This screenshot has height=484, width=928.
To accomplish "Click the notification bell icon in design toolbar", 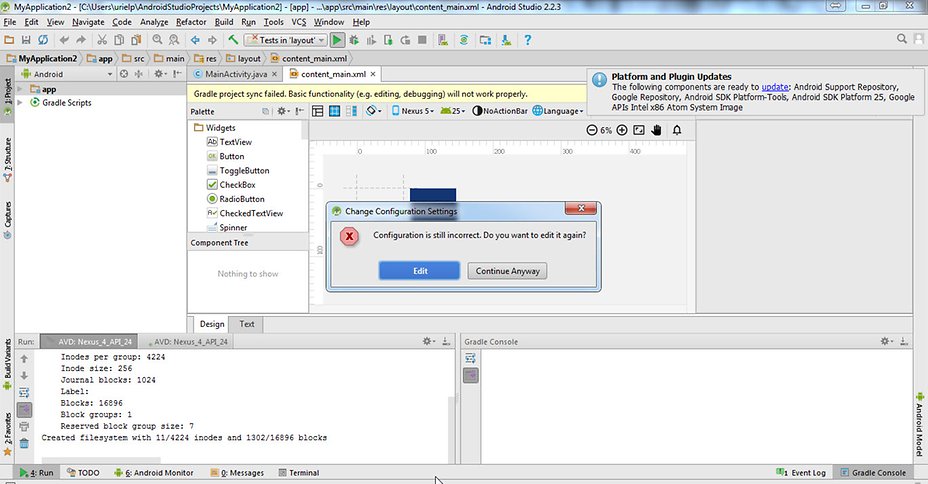I will pyautogui.click(x=677, y=130).
